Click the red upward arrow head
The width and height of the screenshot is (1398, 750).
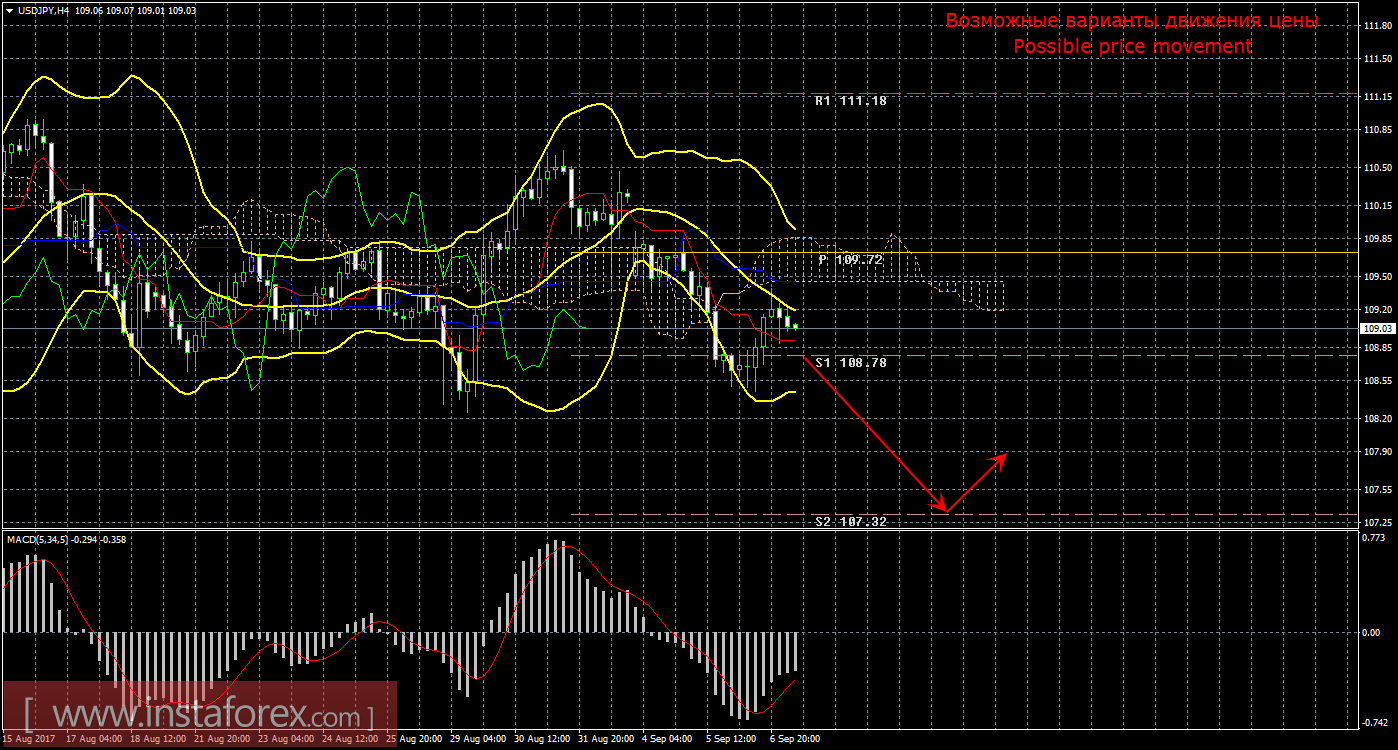click(x=1002, y=457)
